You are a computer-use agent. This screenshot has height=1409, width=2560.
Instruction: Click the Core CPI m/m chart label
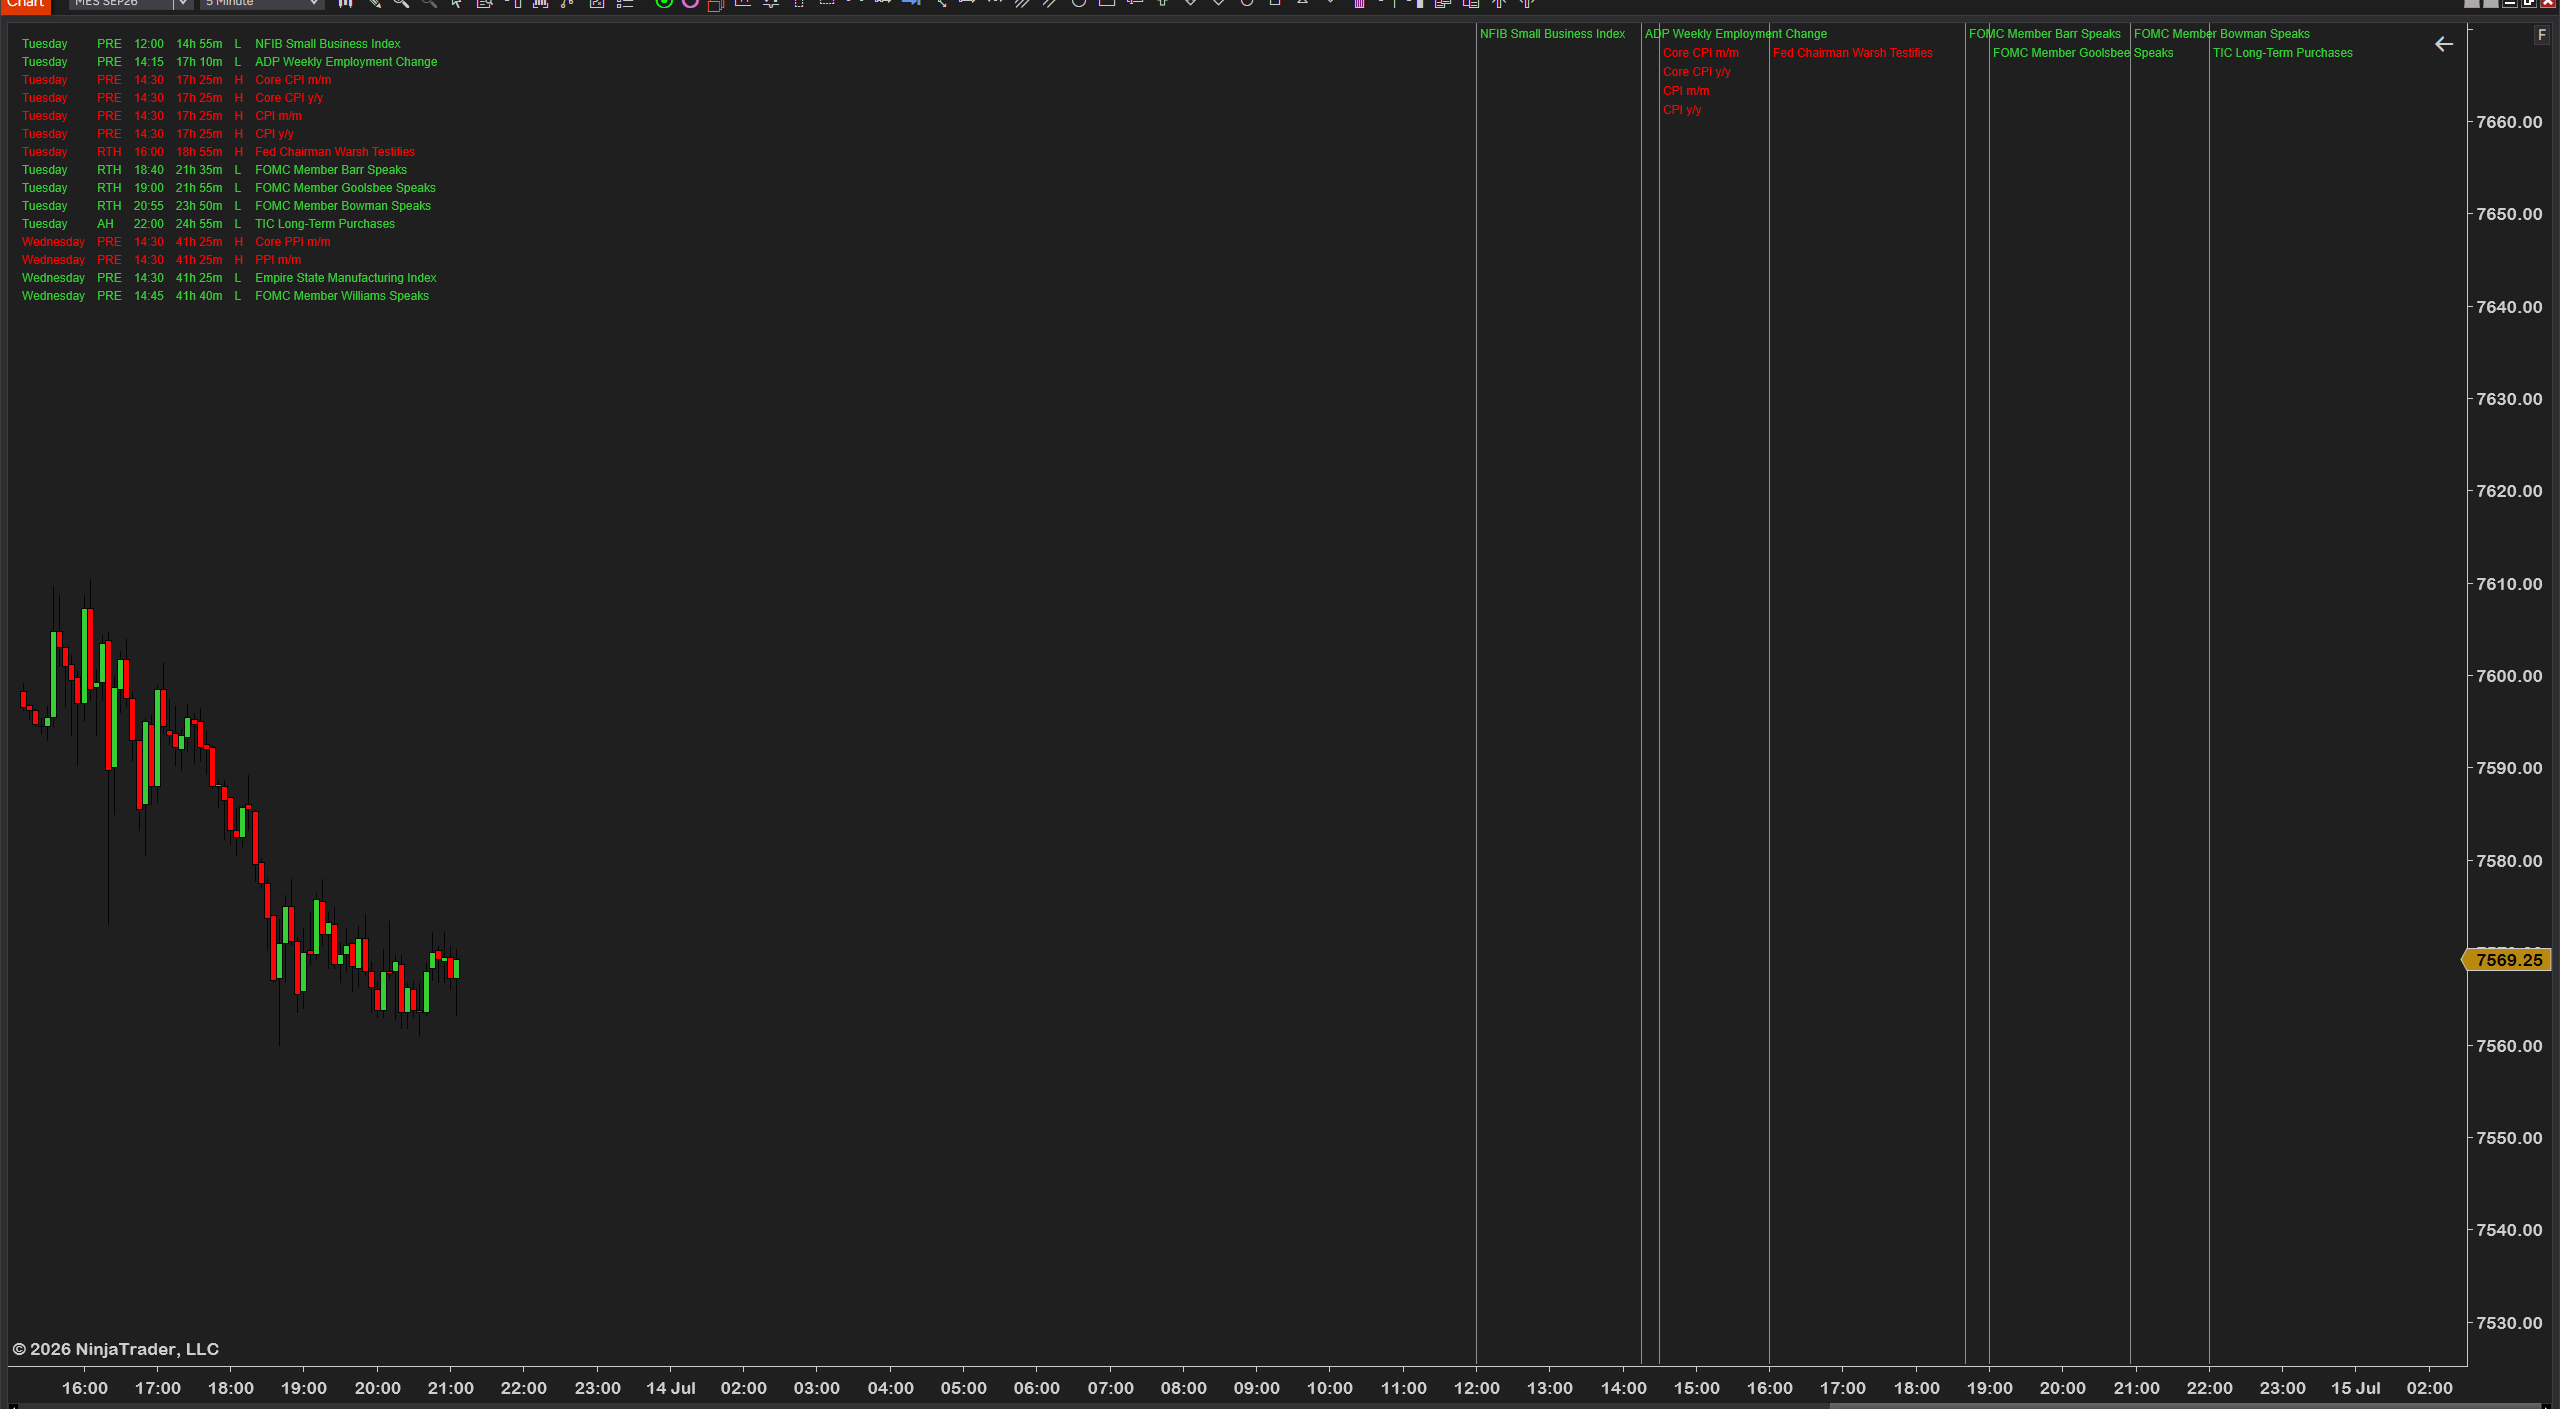click(1700, 53)
